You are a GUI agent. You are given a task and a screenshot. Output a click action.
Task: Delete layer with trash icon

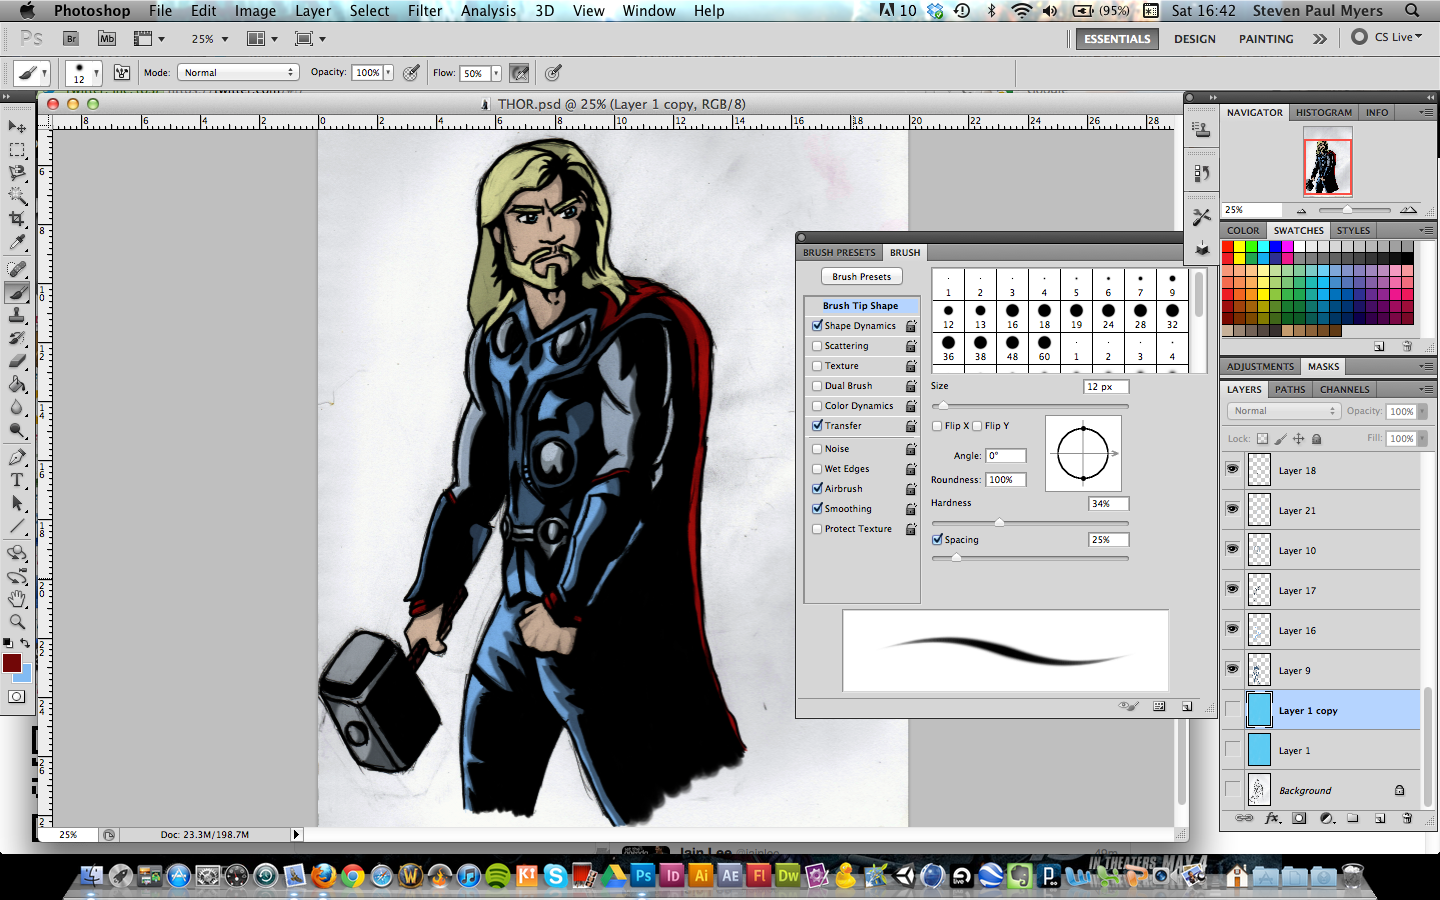pos(1407,818)
